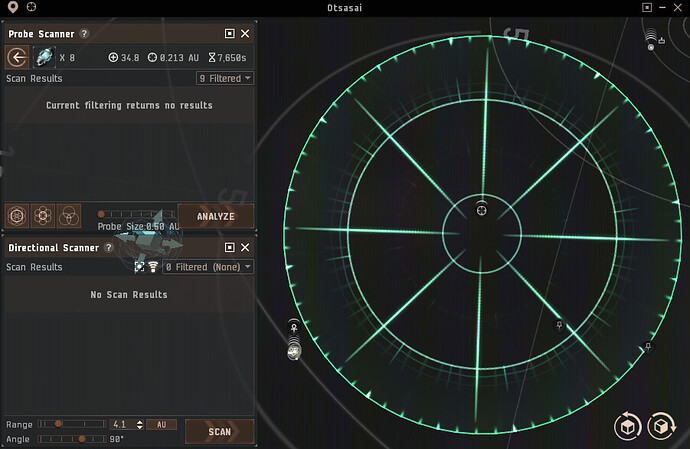The height and width of the screenshot is (449, 690).
Task: Click the bracket marker on sphere's right edge
Action: (x=648, y=347)
